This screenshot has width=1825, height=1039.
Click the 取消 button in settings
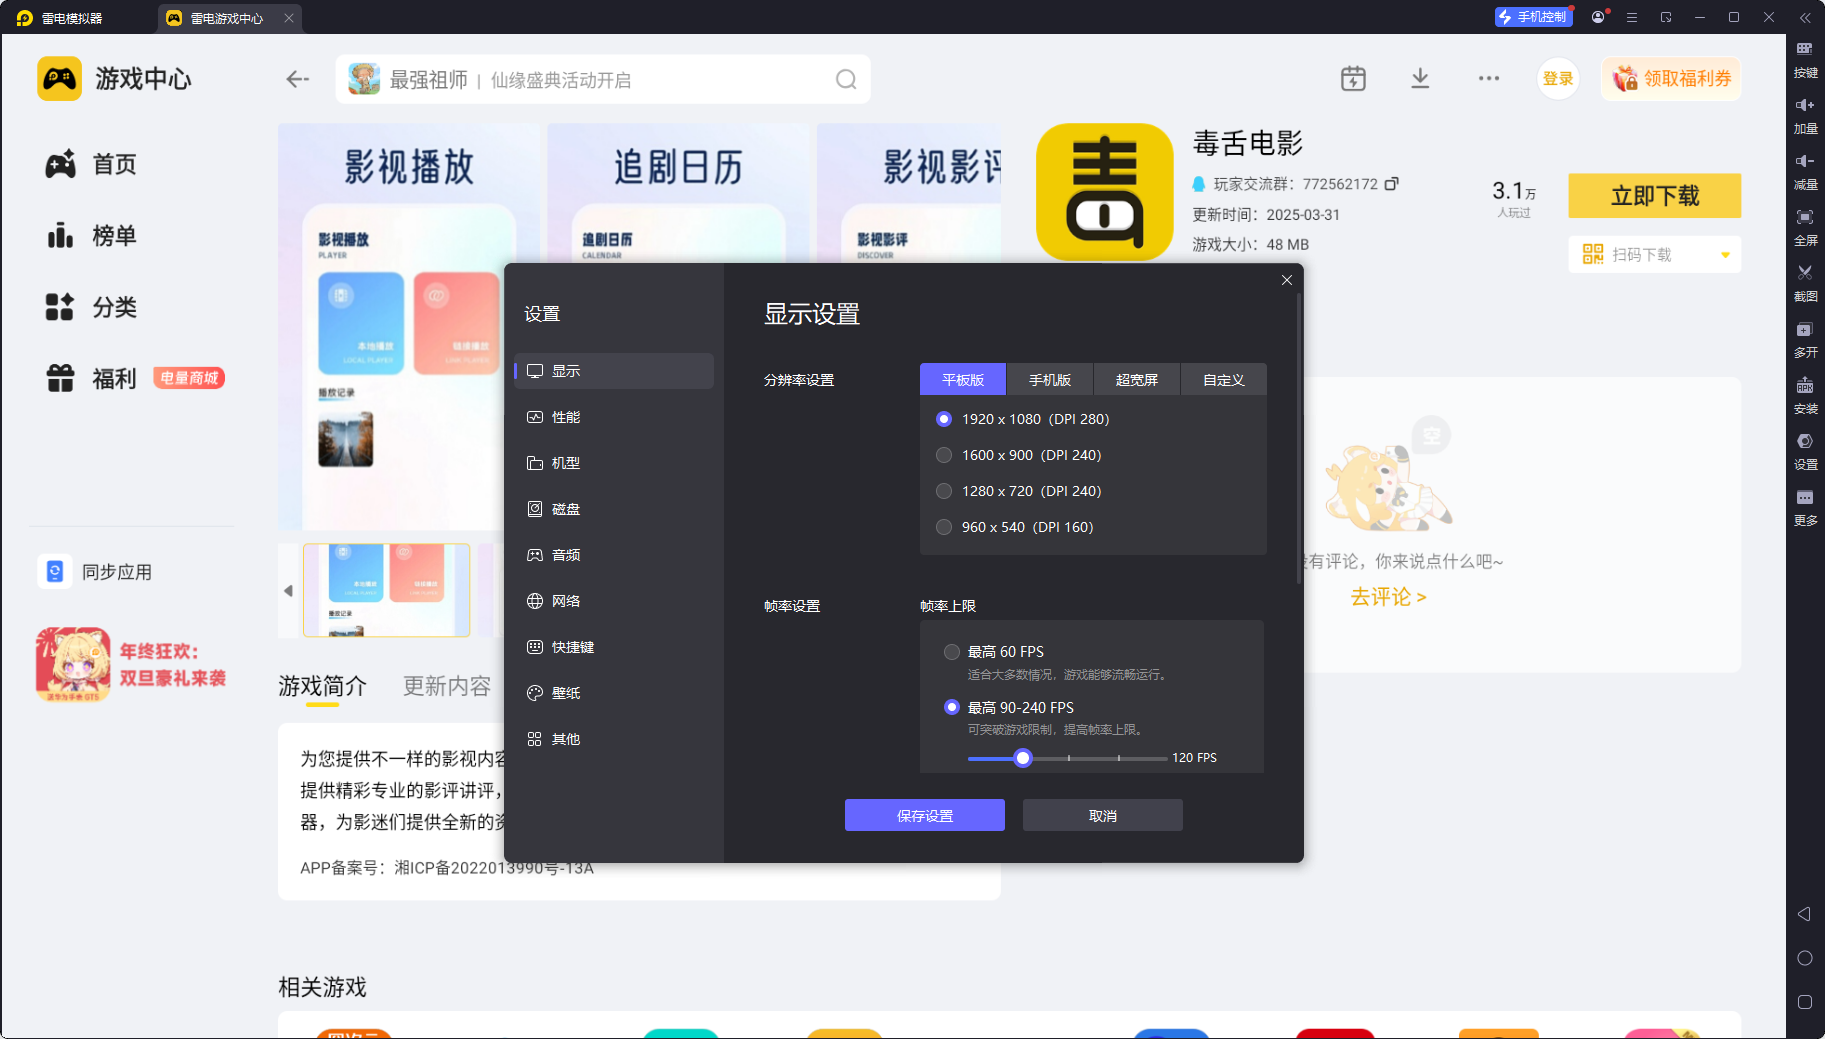[1103, 815]
